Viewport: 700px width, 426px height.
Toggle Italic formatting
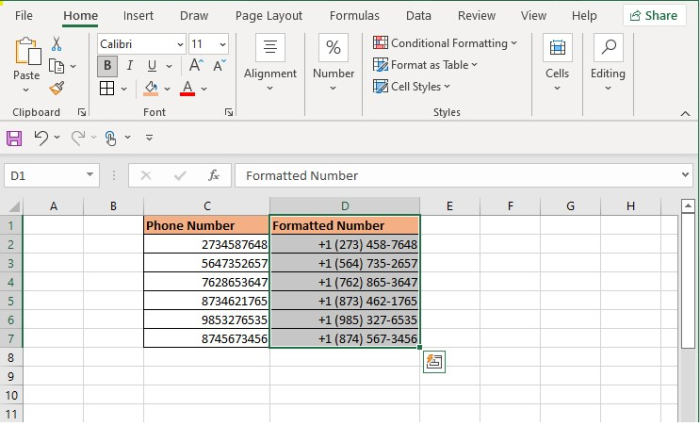tap(128, 66)
